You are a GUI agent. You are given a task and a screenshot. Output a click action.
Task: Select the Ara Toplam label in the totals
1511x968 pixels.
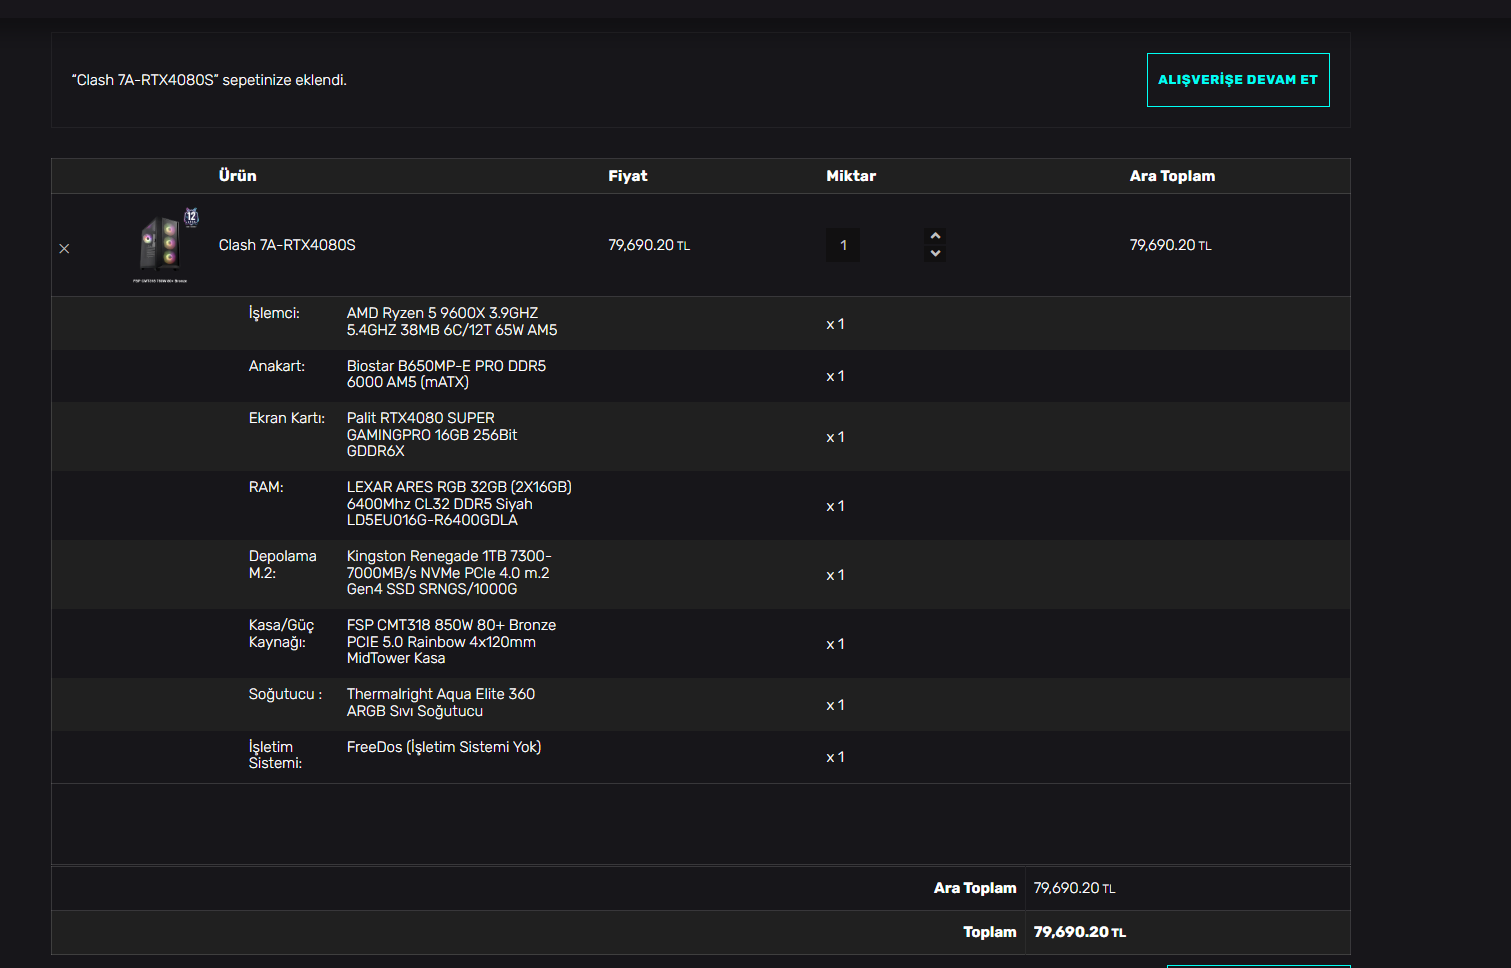(975, 888)
